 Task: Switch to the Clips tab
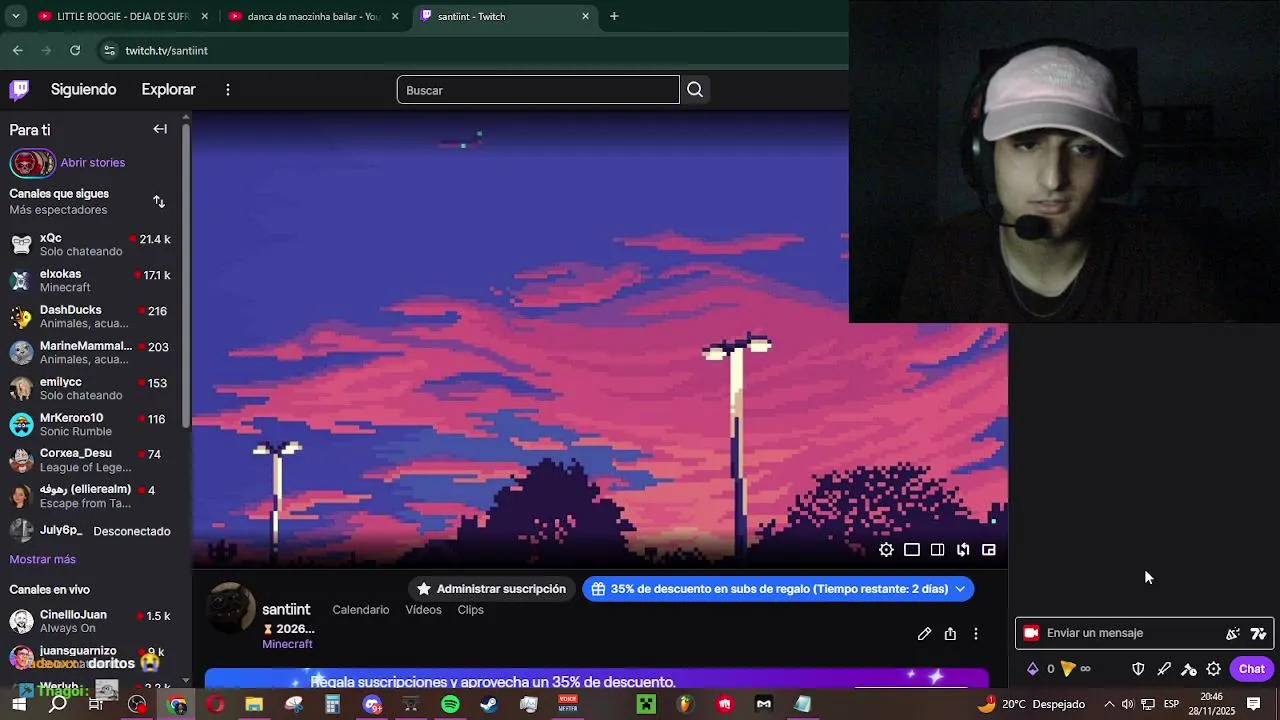tap(471, 610)
